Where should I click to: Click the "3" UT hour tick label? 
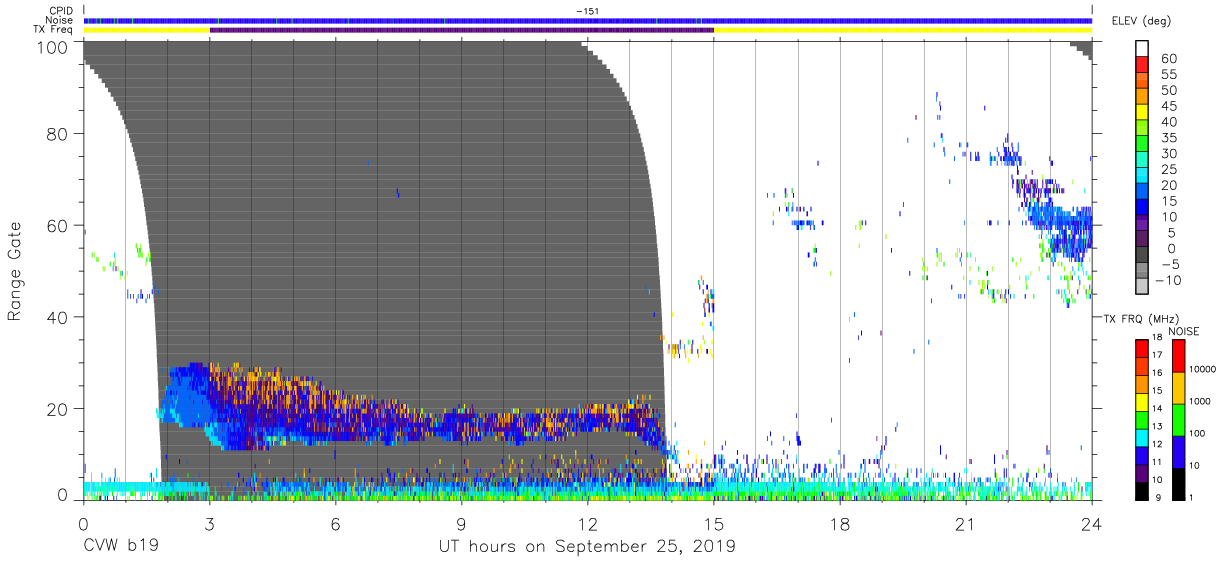click(209, 523)
